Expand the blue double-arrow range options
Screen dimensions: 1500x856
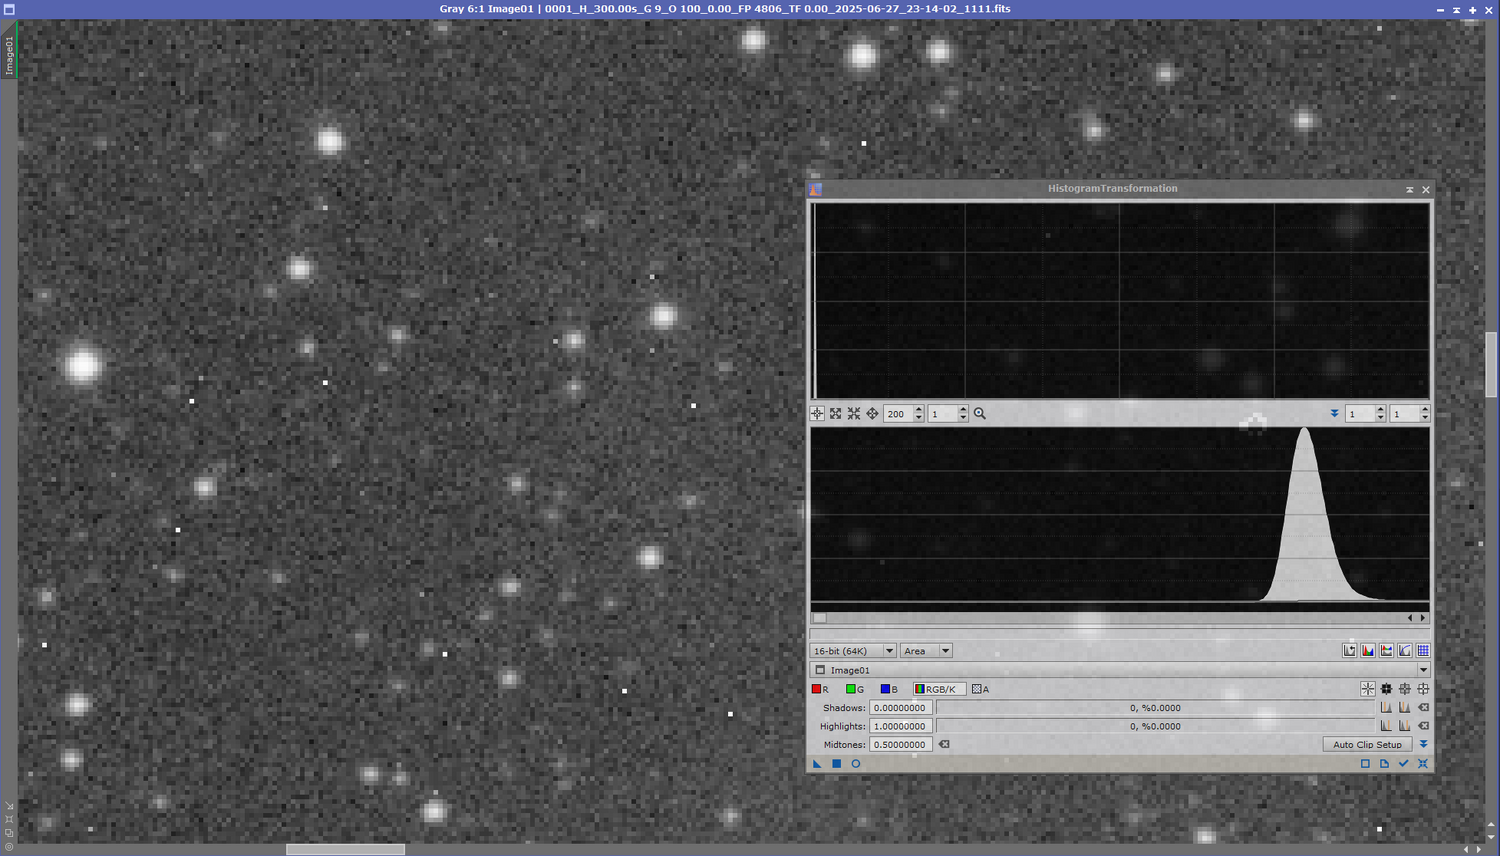[x=1423, y=744]
